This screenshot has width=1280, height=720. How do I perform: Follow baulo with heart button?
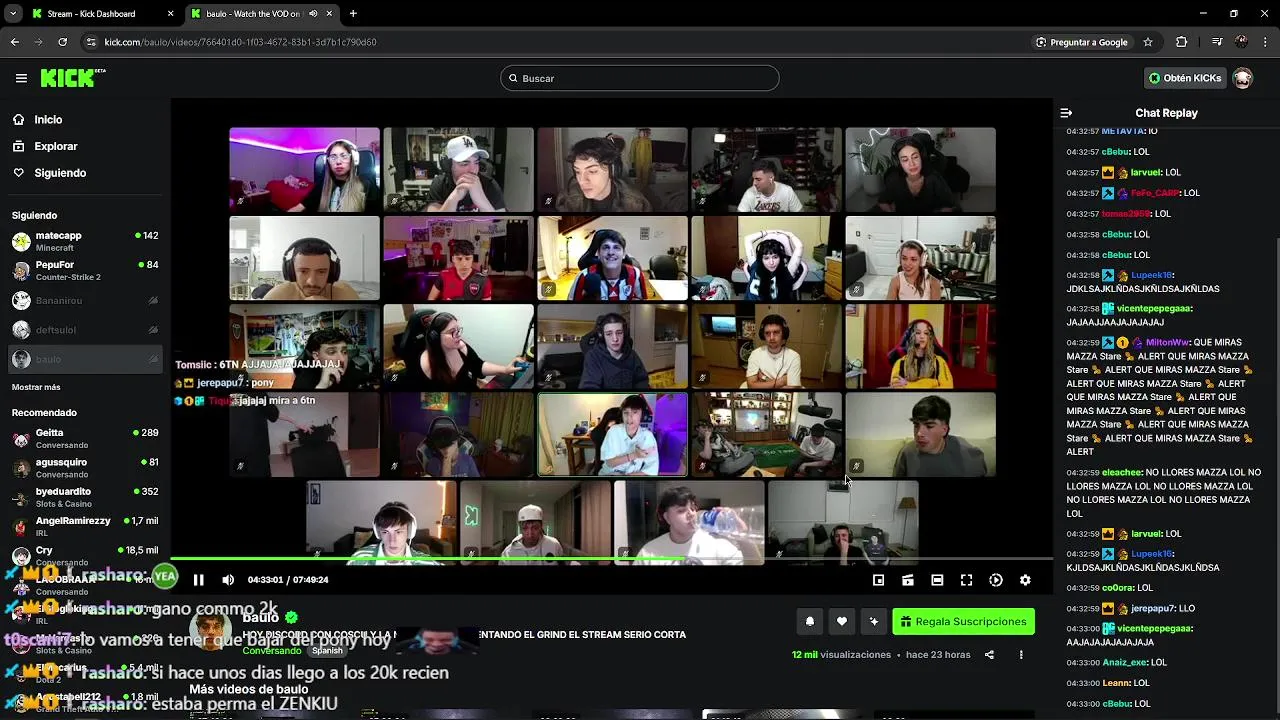pos(842,621)
